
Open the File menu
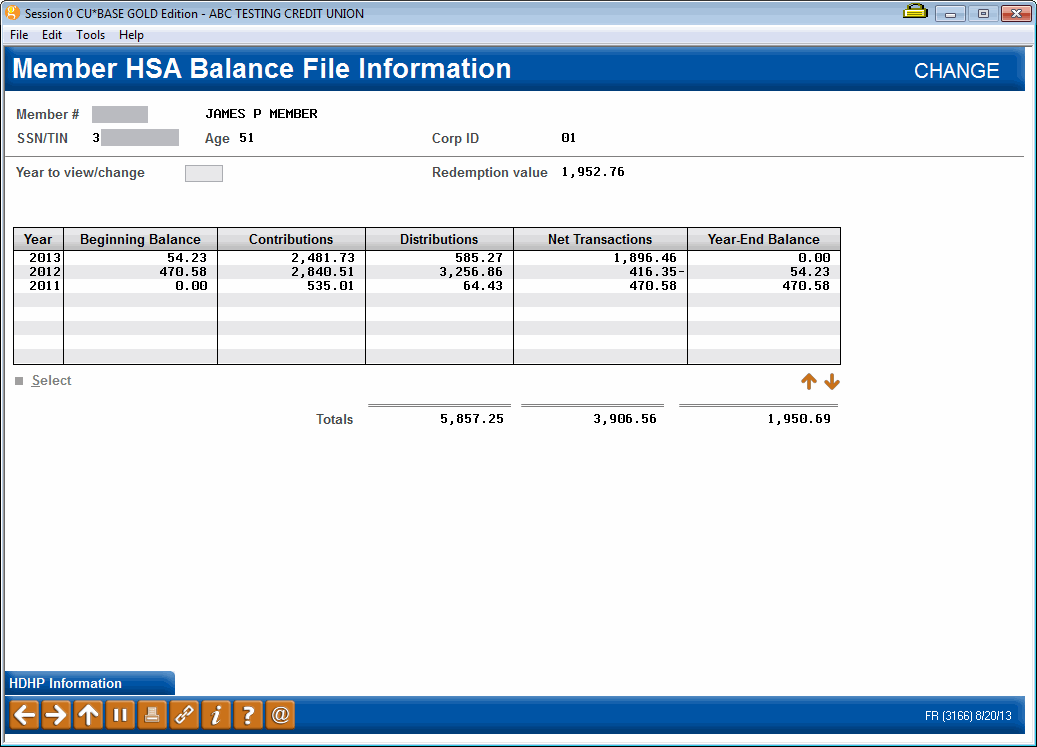click(x=18, y=34)
